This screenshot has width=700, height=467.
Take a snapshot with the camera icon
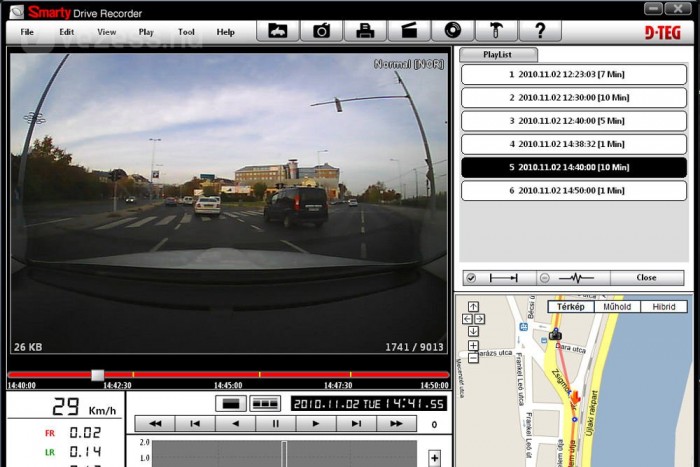point(322,31)
